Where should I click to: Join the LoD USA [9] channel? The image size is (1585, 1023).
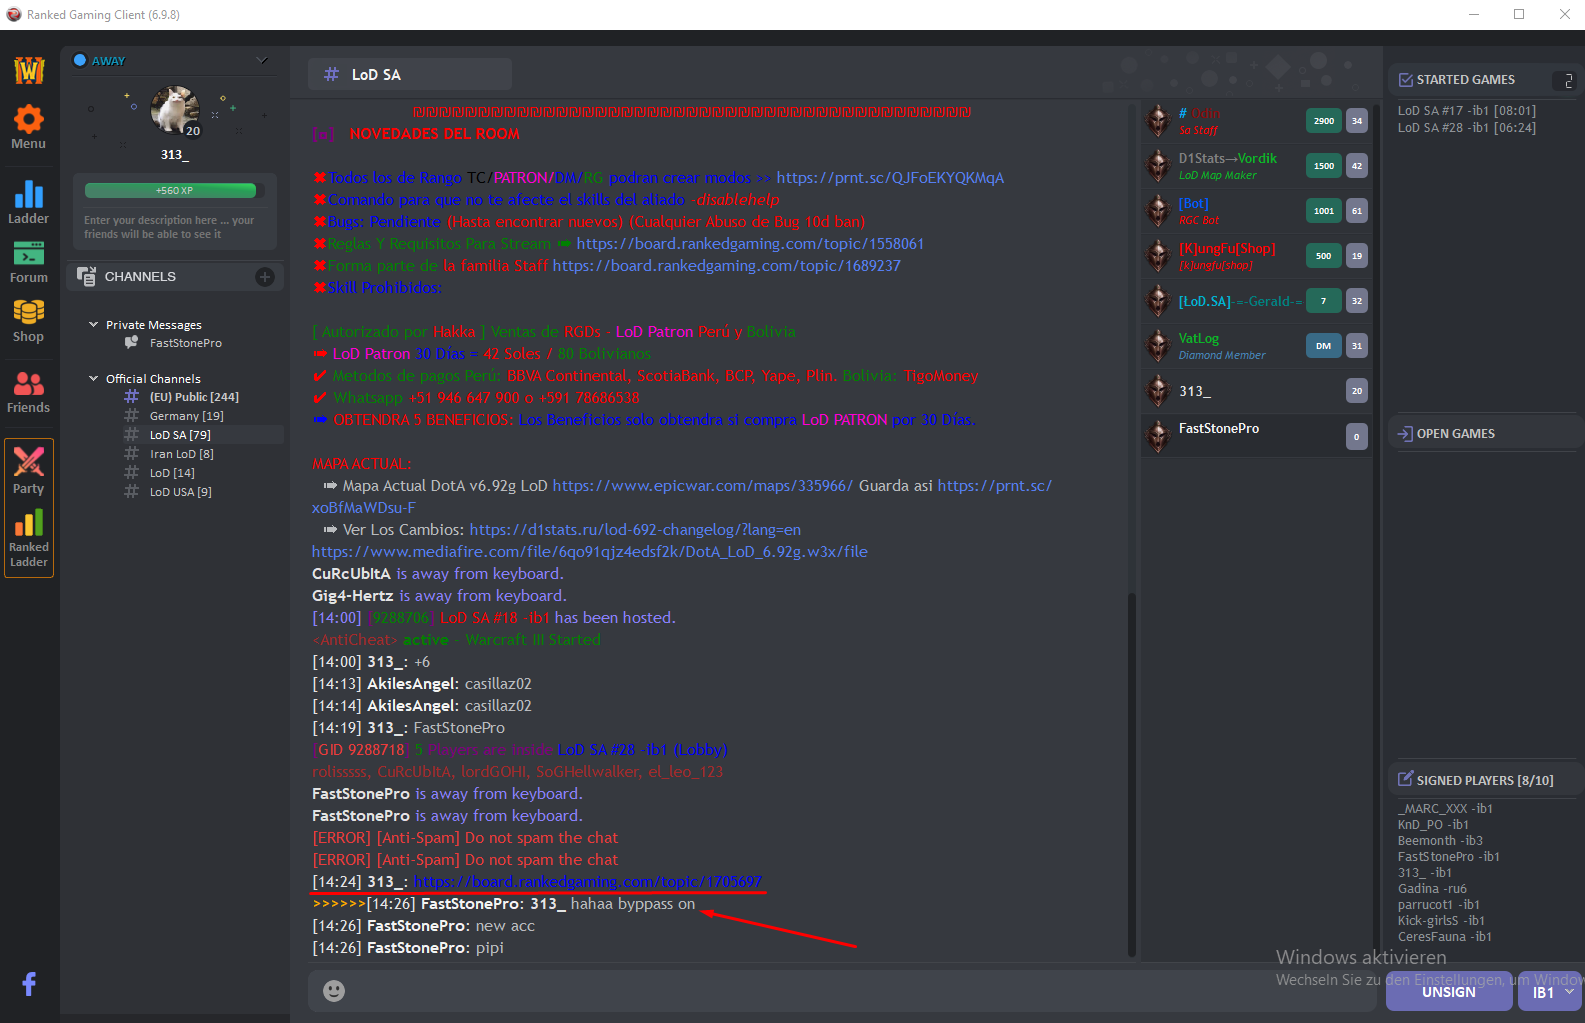(x=181, y=492)
